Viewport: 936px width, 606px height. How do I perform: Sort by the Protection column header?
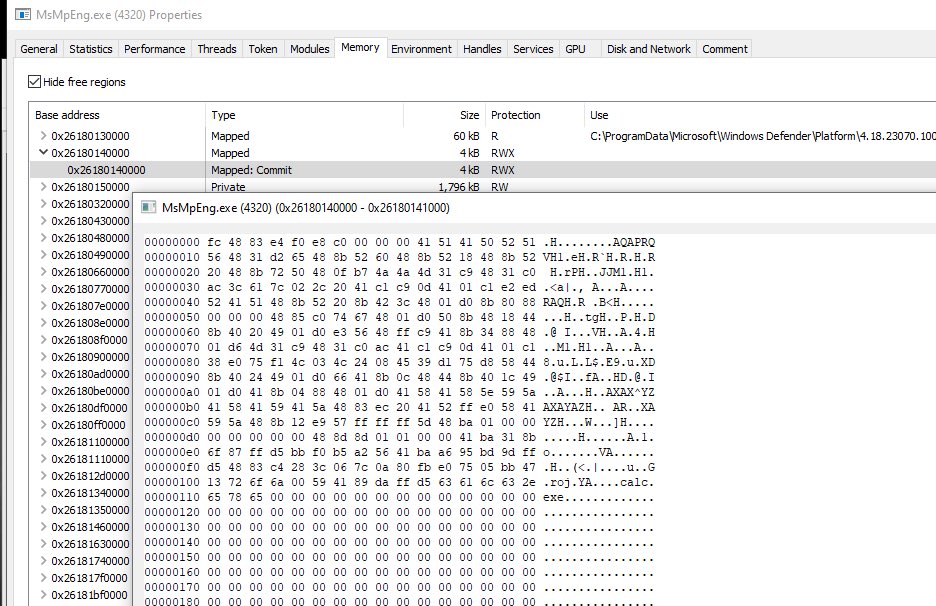(x=535, y=115)
